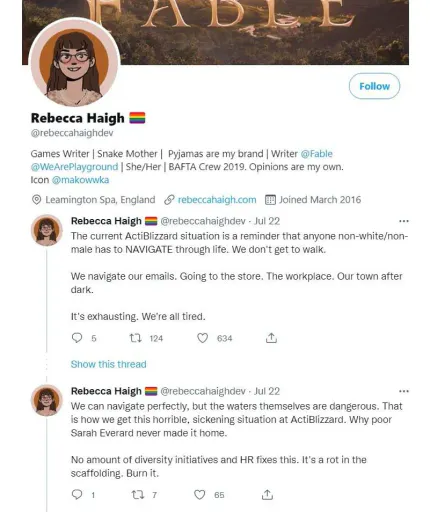Click the reply icon on the first tweet
This screenshot has width=430, height=512.
(77, 338)
